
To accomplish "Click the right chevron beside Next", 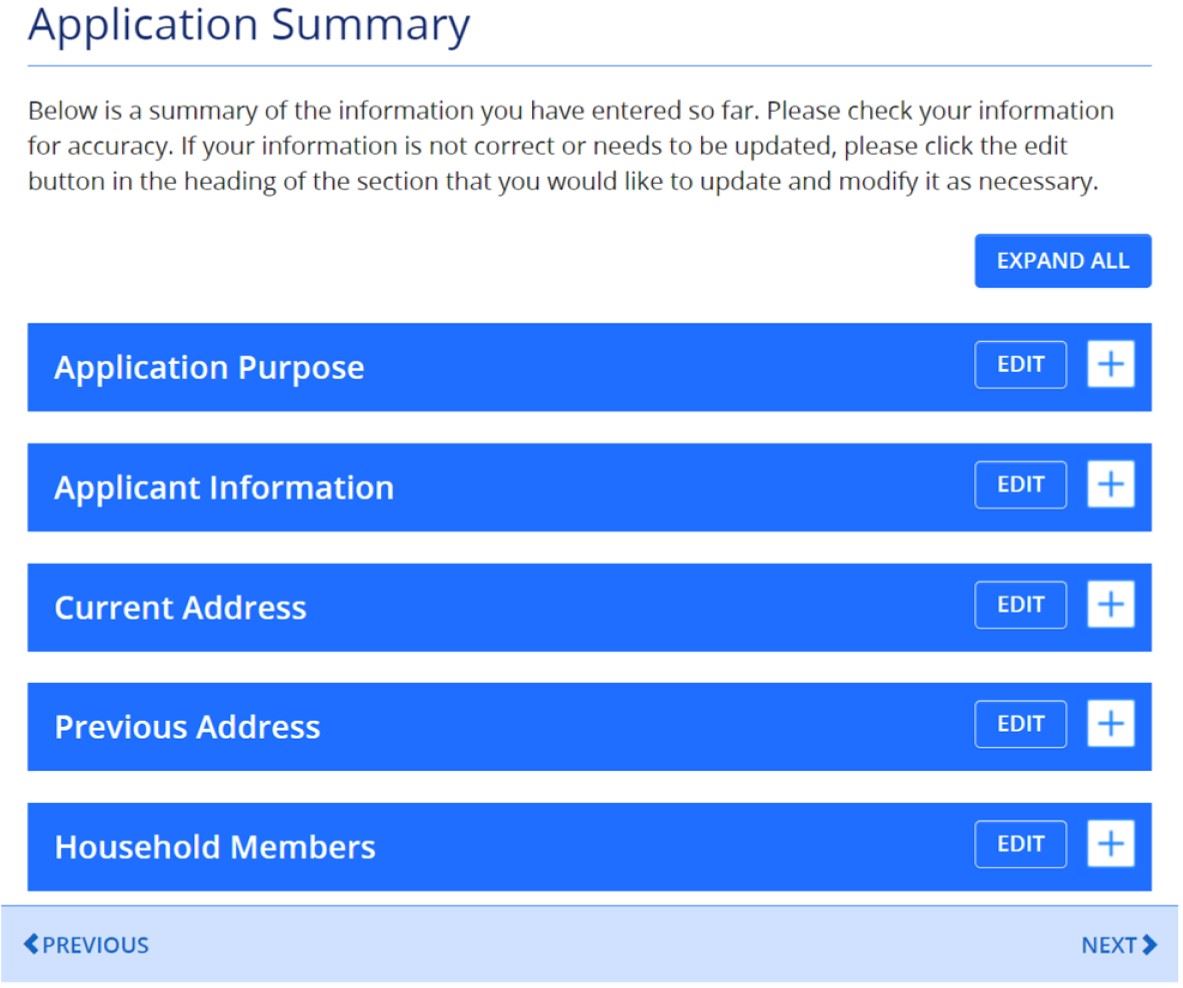I will click(1150, 945).
